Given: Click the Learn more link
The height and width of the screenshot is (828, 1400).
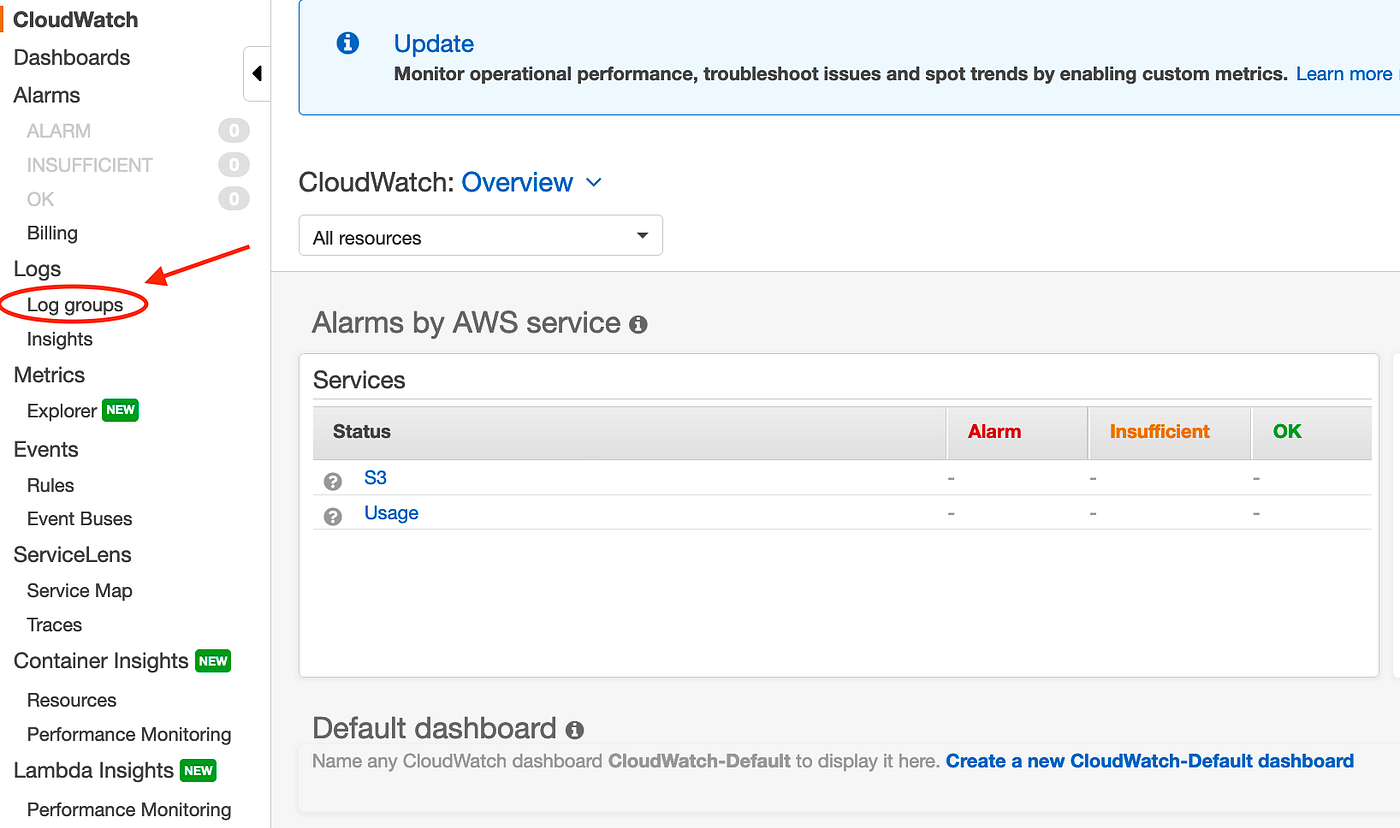Looking at the screenshot, I should 1343,74.
